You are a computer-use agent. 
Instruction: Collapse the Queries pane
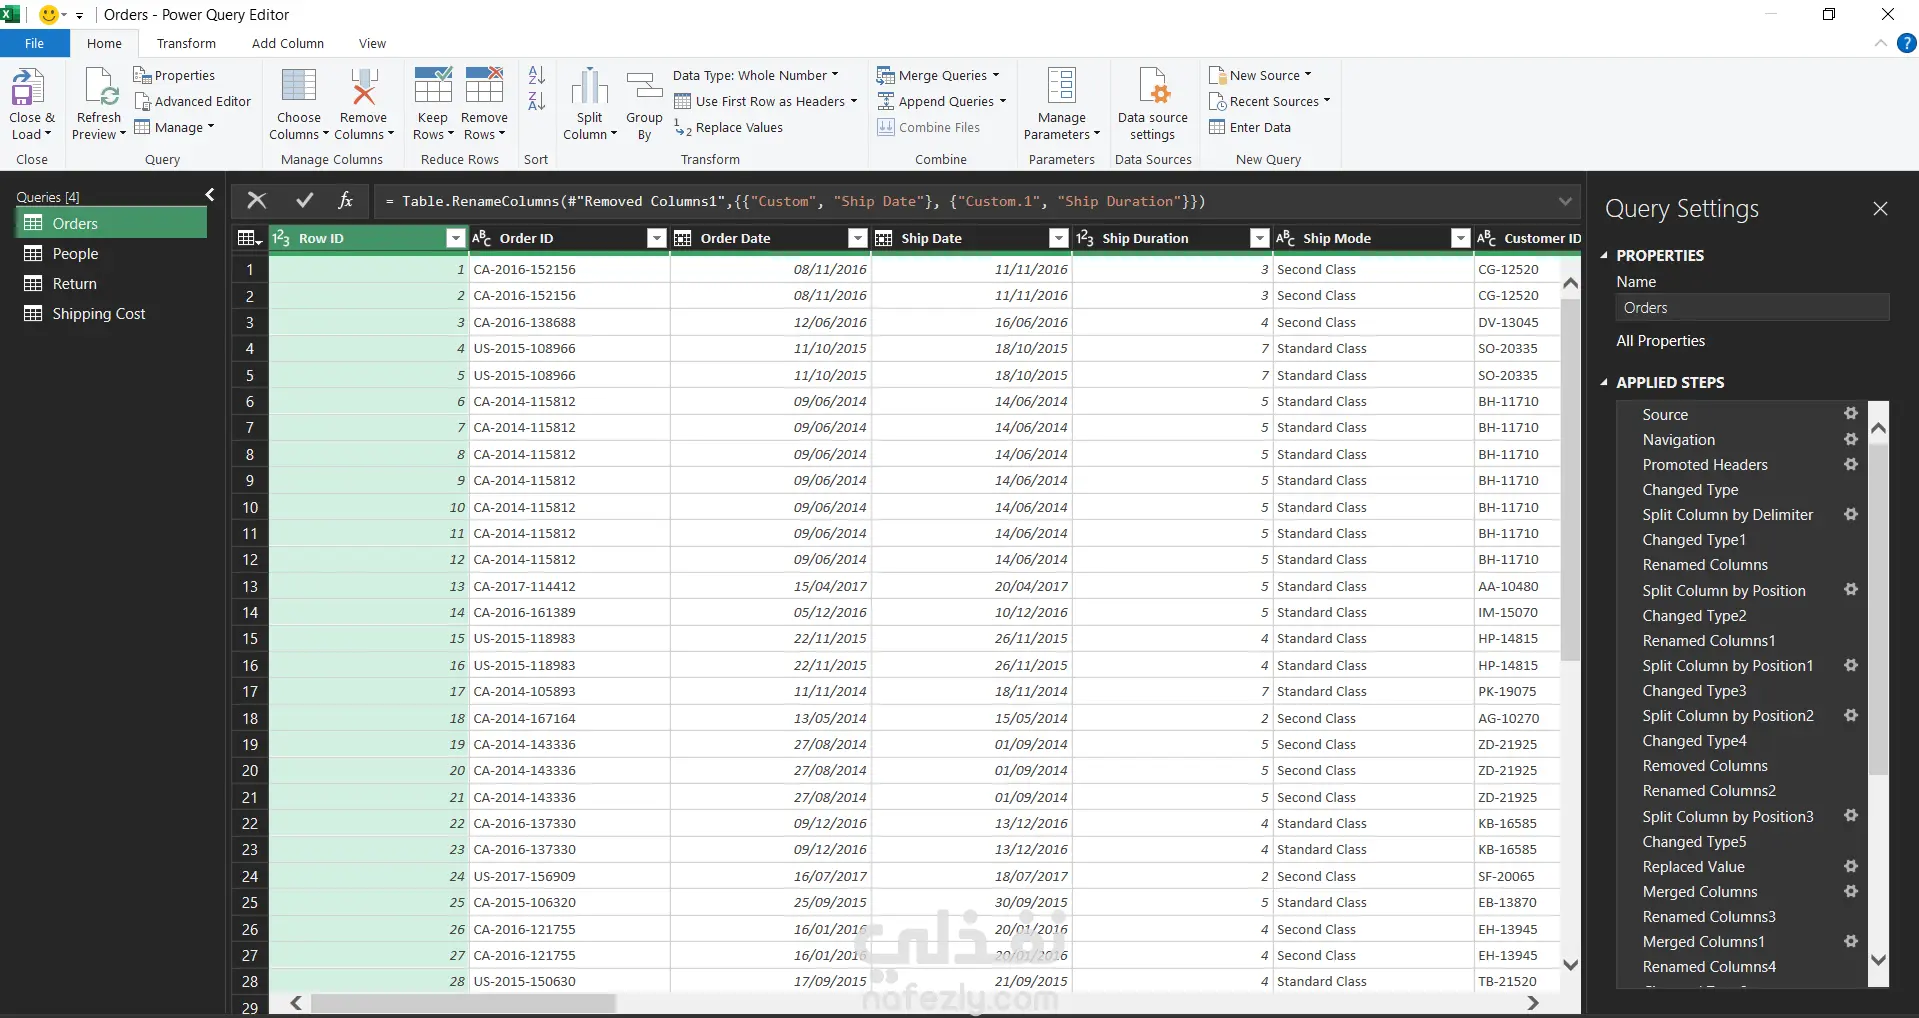pyautogui.click(x=210, y=195)
